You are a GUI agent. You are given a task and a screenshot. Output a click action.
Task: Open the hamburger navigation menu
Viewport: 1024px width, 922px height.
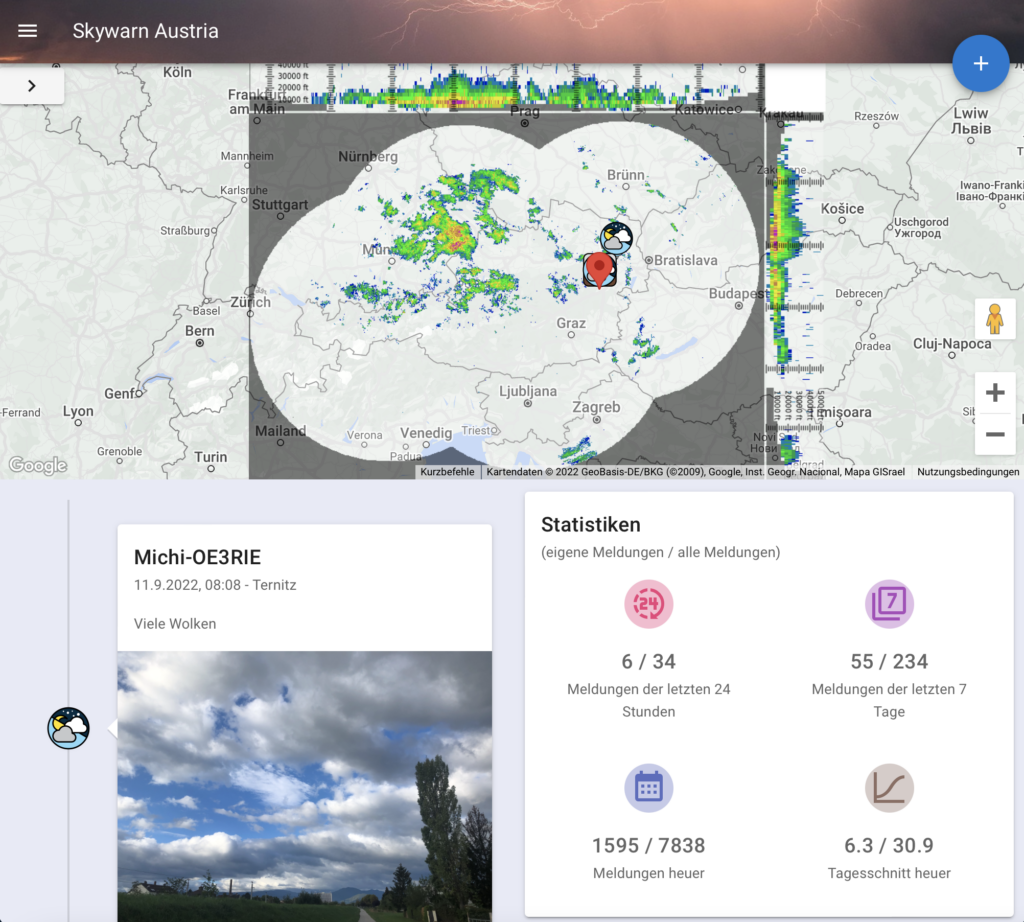click(27, 31)
